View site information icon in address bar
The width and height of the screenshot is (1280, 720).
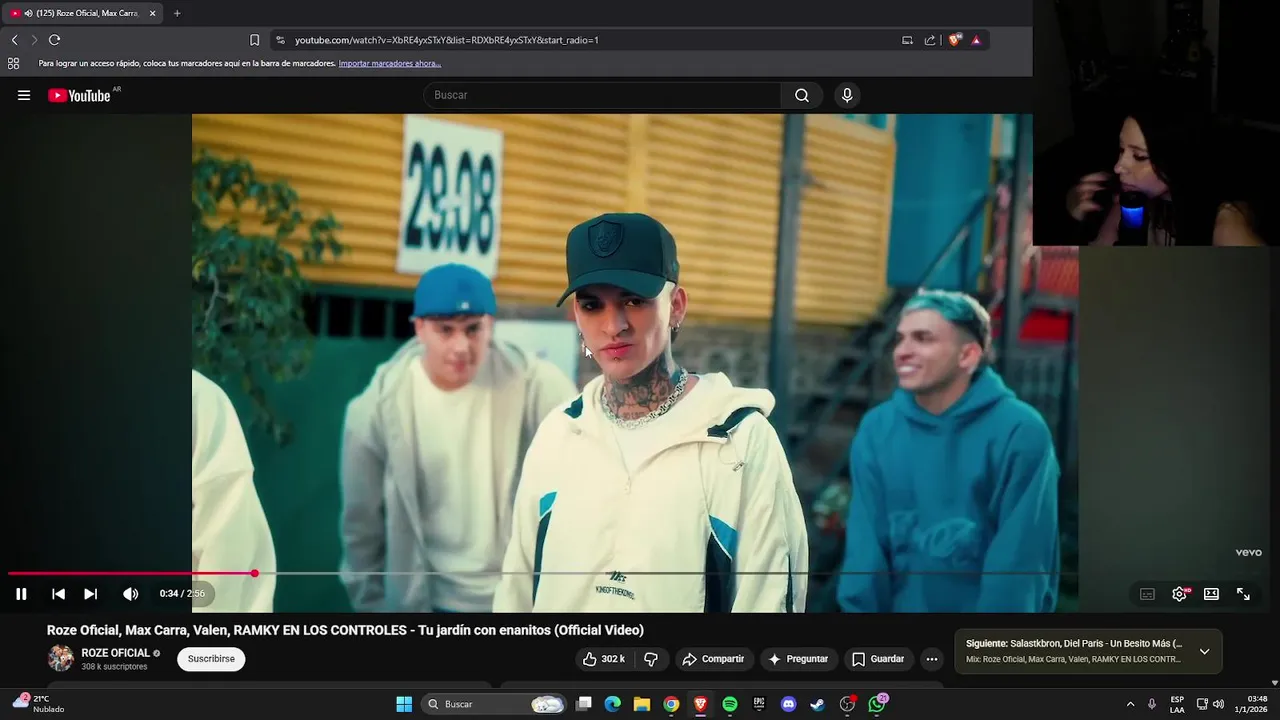click(280, 40)
